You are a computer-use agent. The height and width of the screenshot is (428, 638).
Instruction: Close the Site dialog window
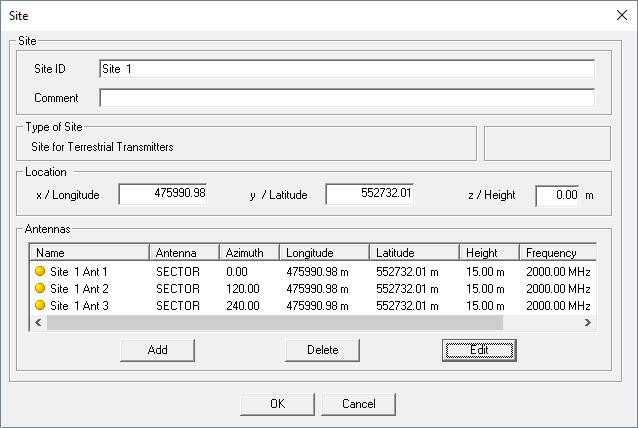614,16
